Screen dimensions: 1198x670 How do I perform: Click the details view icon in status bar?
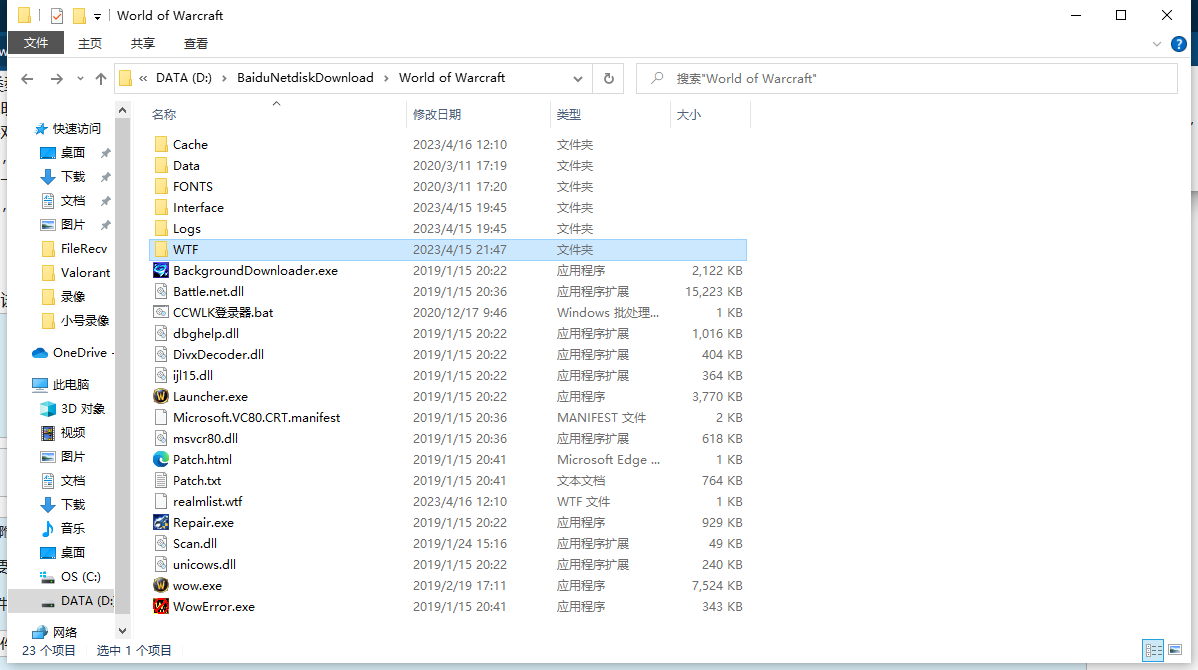click(x=1152, y=650)
